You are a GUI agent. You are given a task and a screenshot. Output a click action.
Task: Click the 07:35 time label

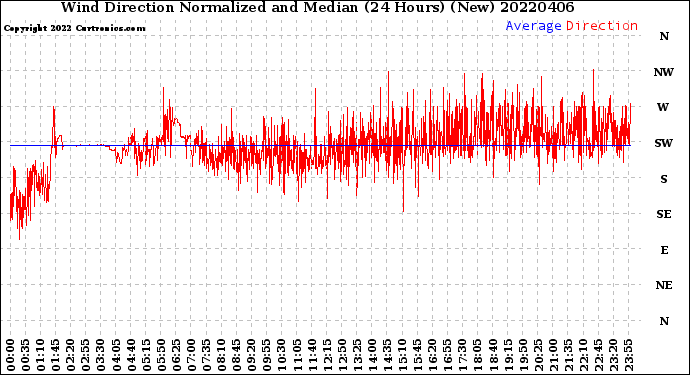[207, 355]
